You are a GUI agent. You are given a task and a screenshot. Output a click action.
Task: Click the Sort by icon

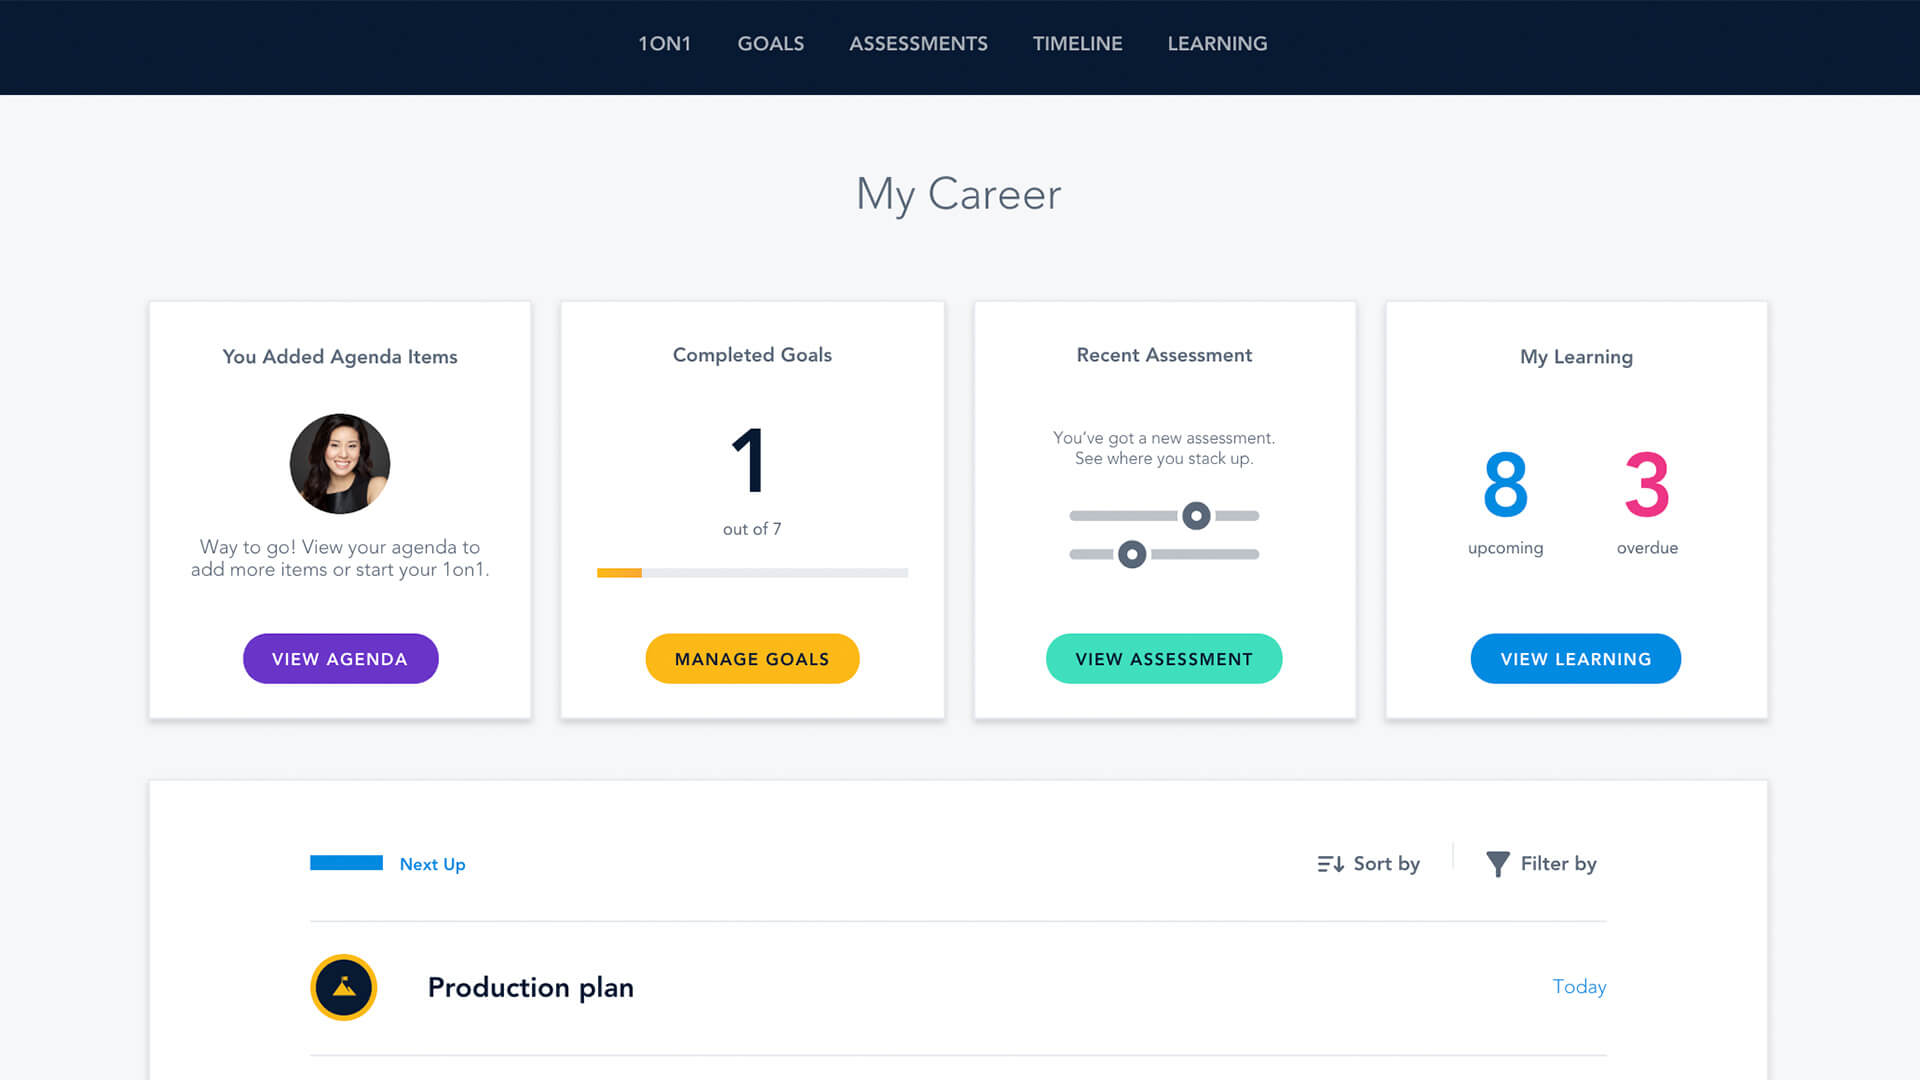[x=1330, y=863]
